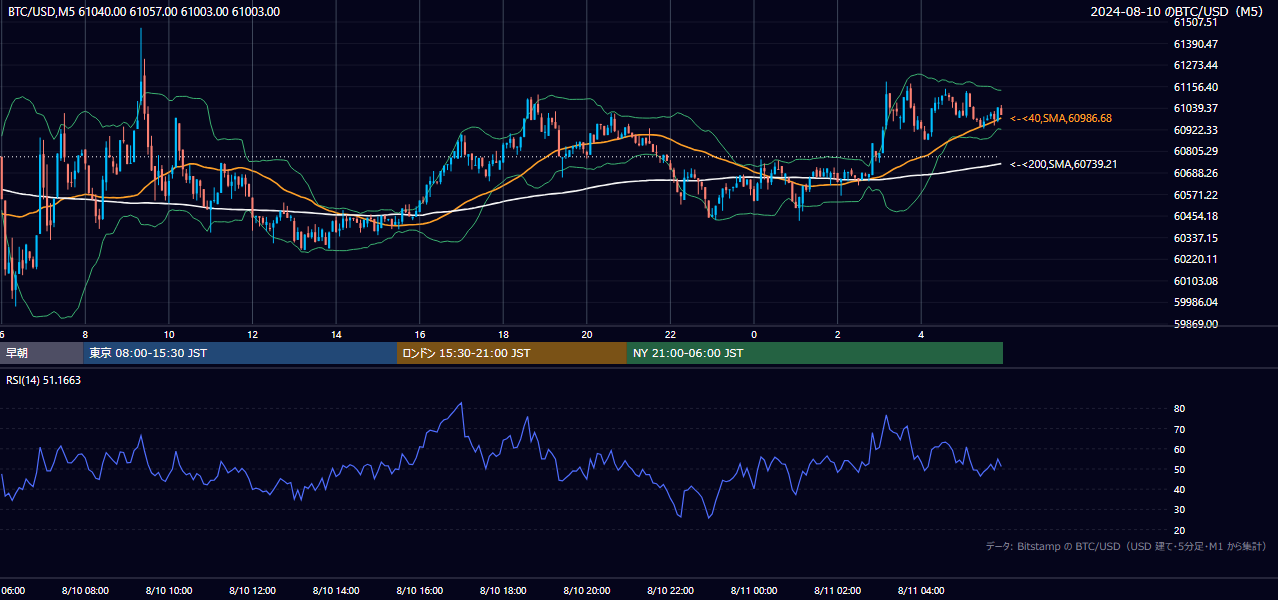
Task: Click price axis value 61039.37
Action: 1194,108
